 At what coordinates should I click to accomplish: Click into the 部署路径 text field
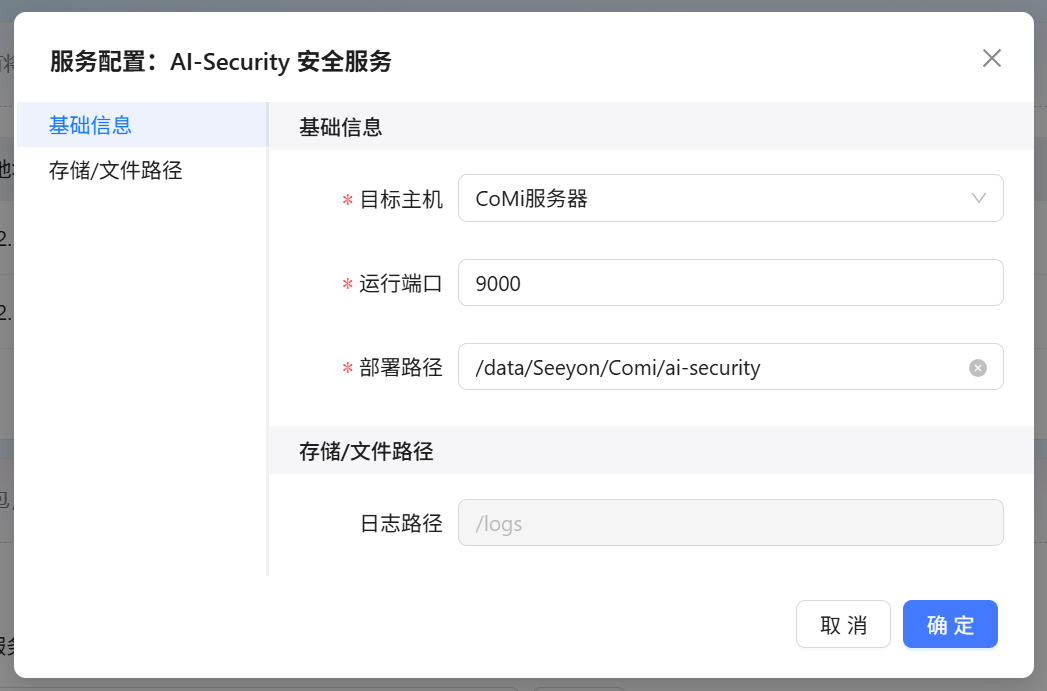pos(710,367)
